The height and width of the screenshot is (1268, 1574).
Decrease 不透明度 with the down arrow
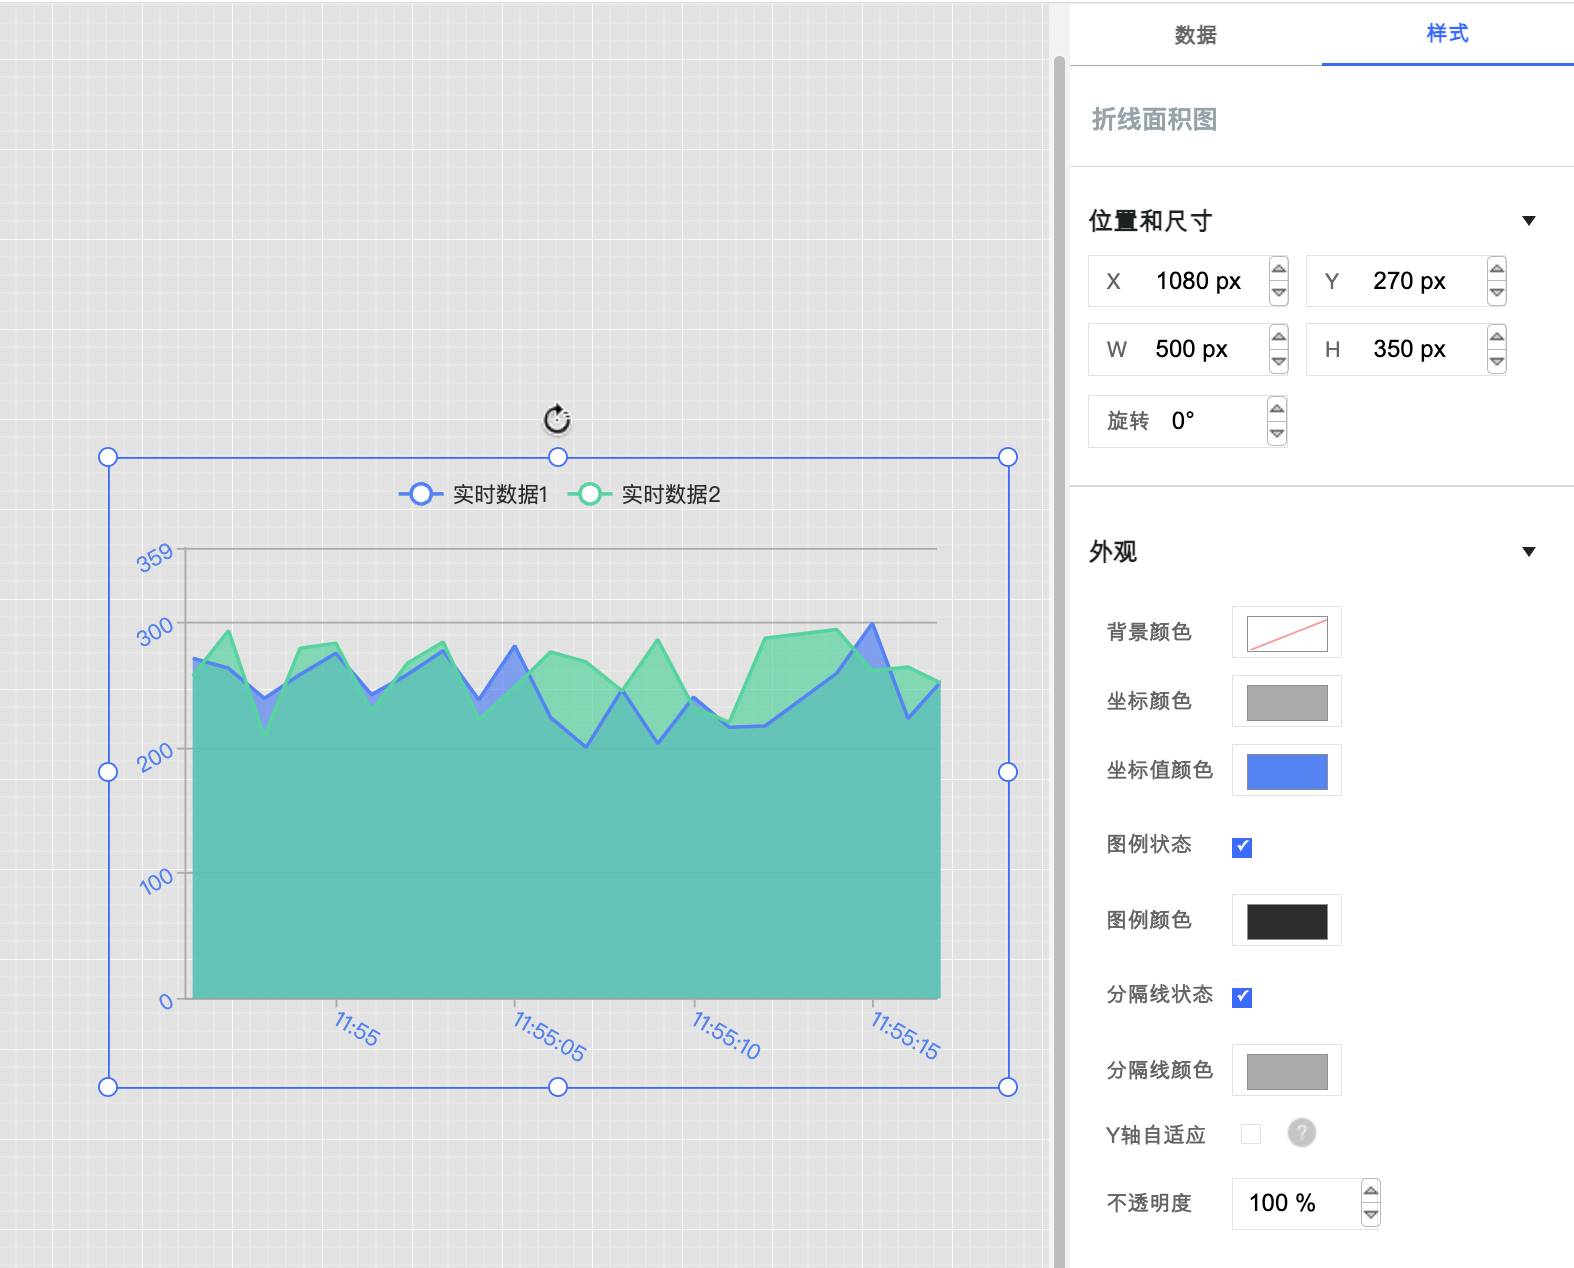coord(1371,1215)
